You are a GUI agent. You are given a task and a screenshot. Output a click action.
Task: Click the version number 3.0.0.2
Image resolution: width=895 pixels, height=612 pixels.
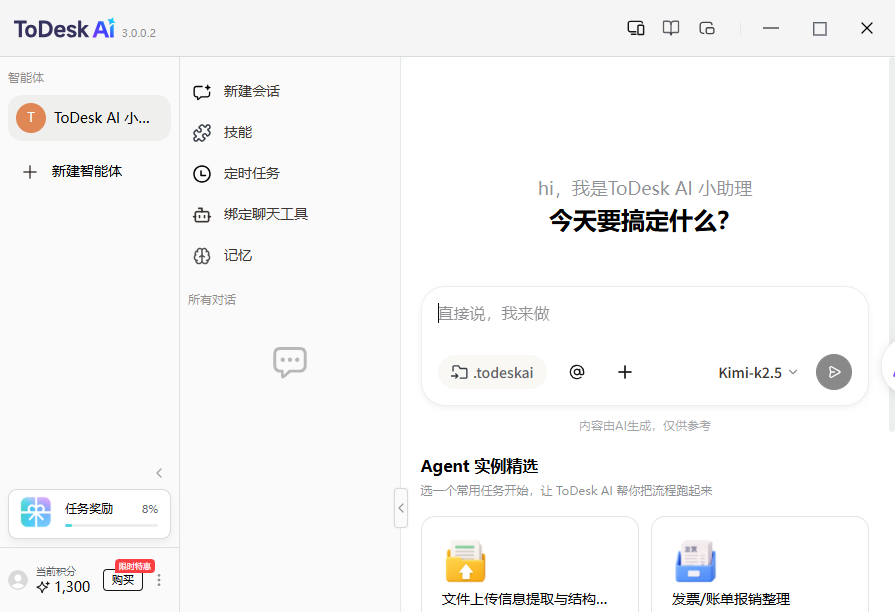click(x=139, y=33)
